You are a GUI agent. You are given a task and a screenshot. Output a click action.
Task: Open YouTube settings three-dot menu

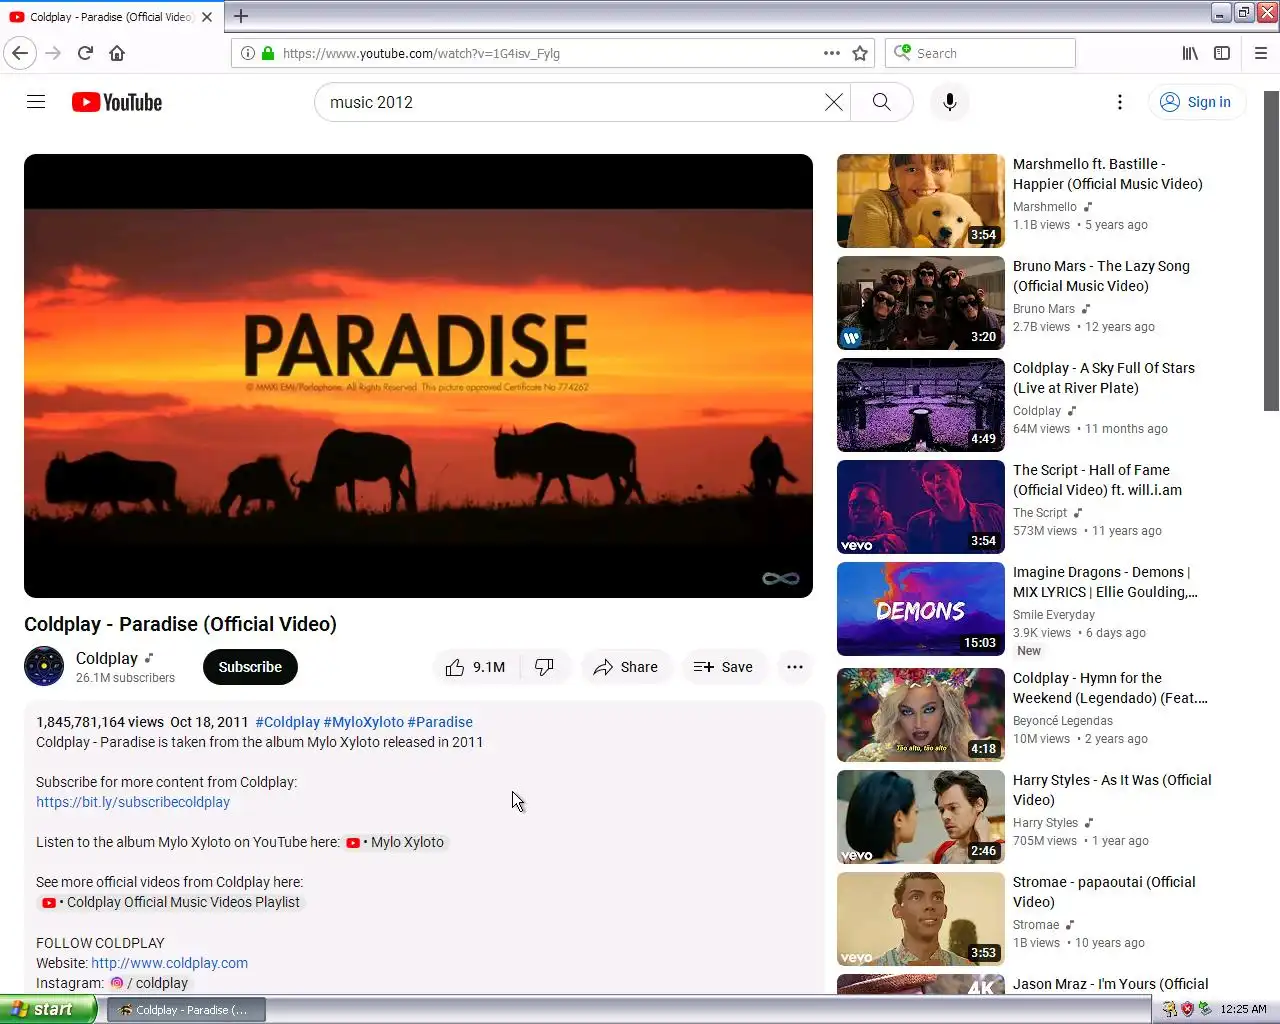click(1120, 102)
